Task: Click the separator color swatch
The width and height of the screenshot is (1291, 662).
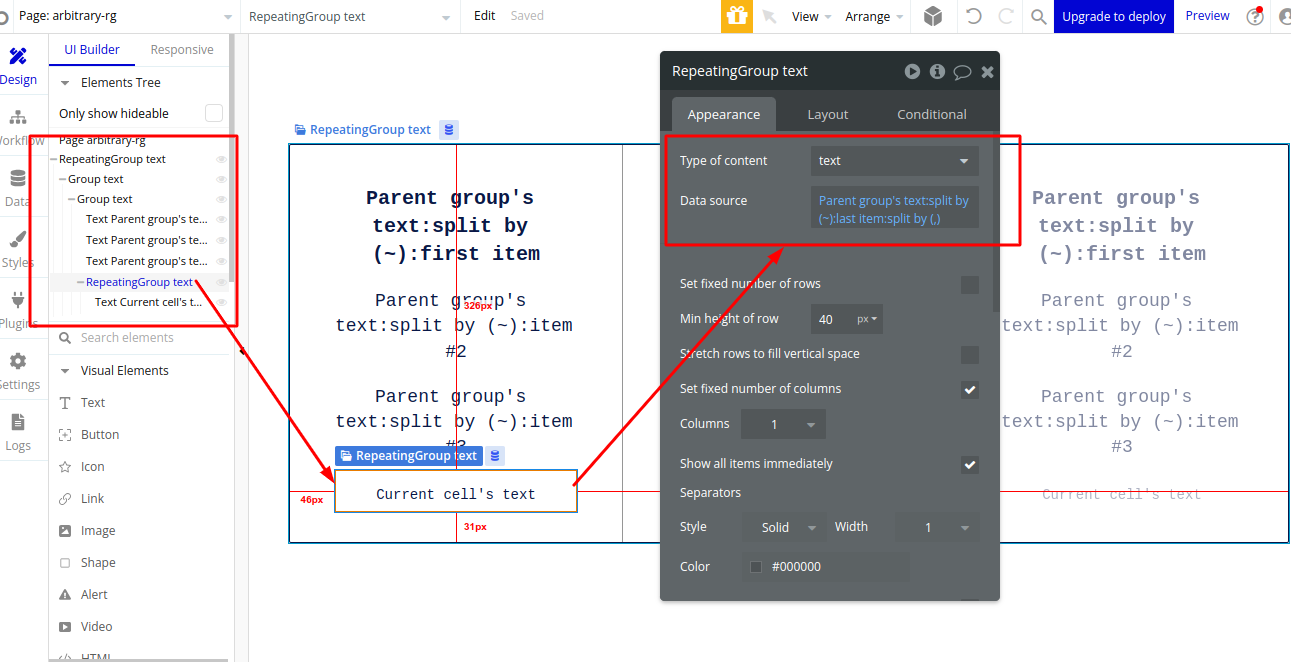Action: 756,567
